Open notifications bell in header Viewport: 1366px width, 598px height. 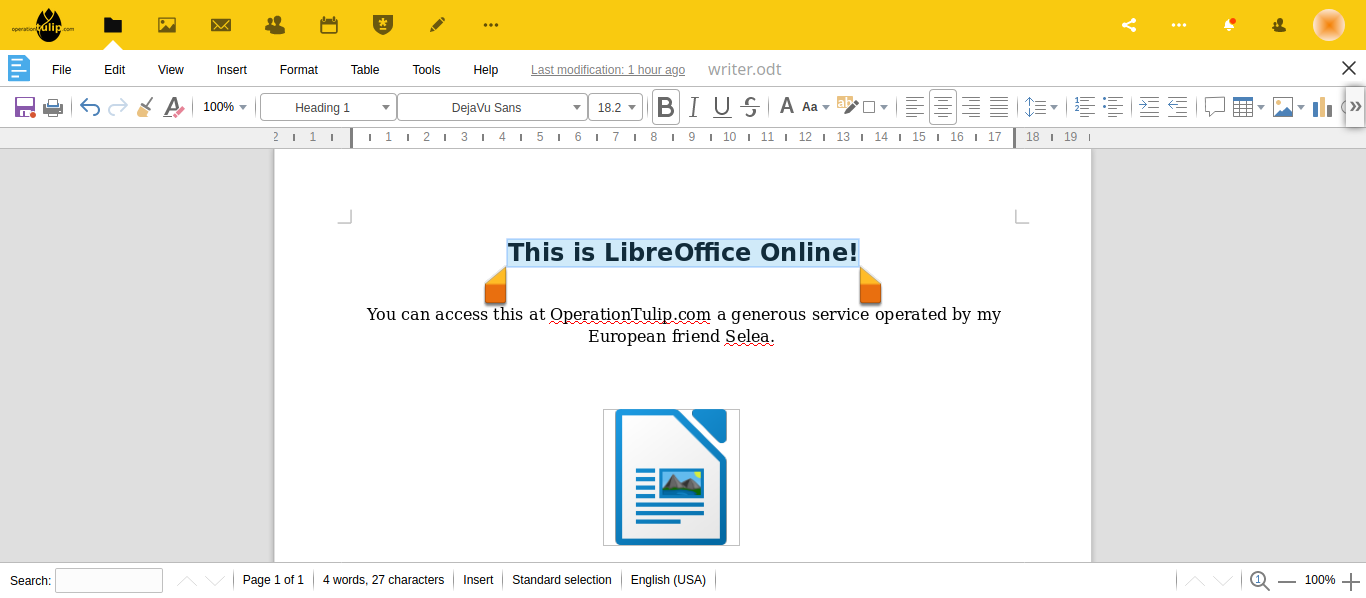pos(1230,25)
